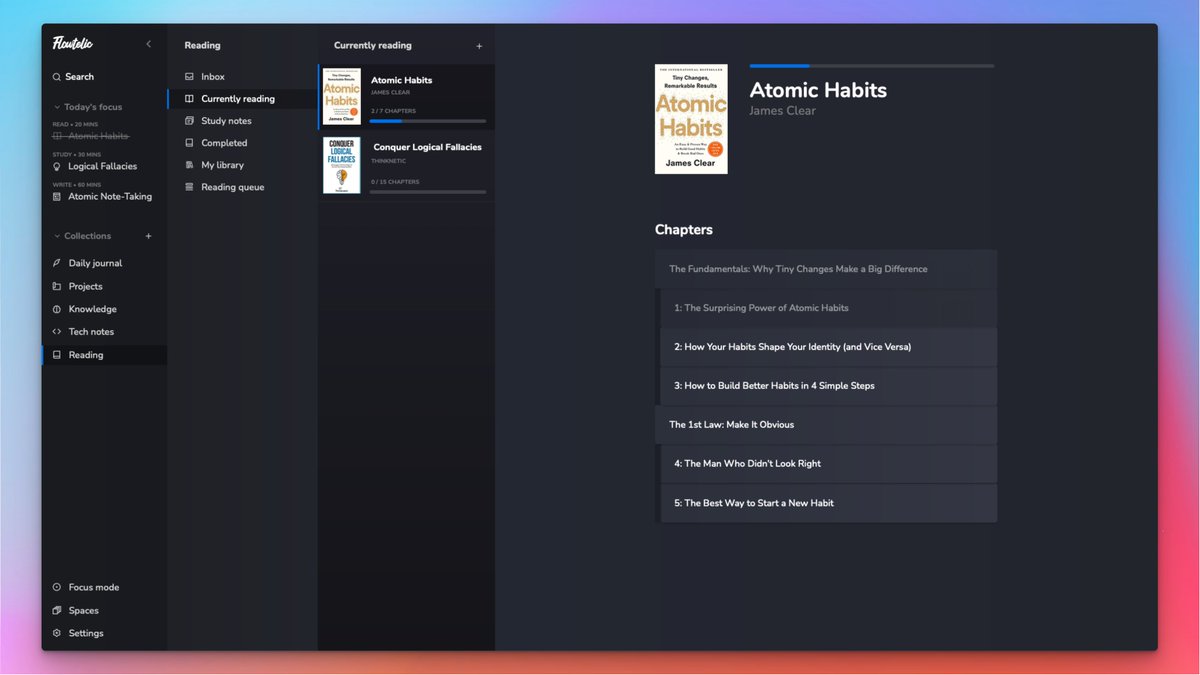Click the Focus mode icon
The width and height of the screenshot is (1200, 675).
point(57,587)
